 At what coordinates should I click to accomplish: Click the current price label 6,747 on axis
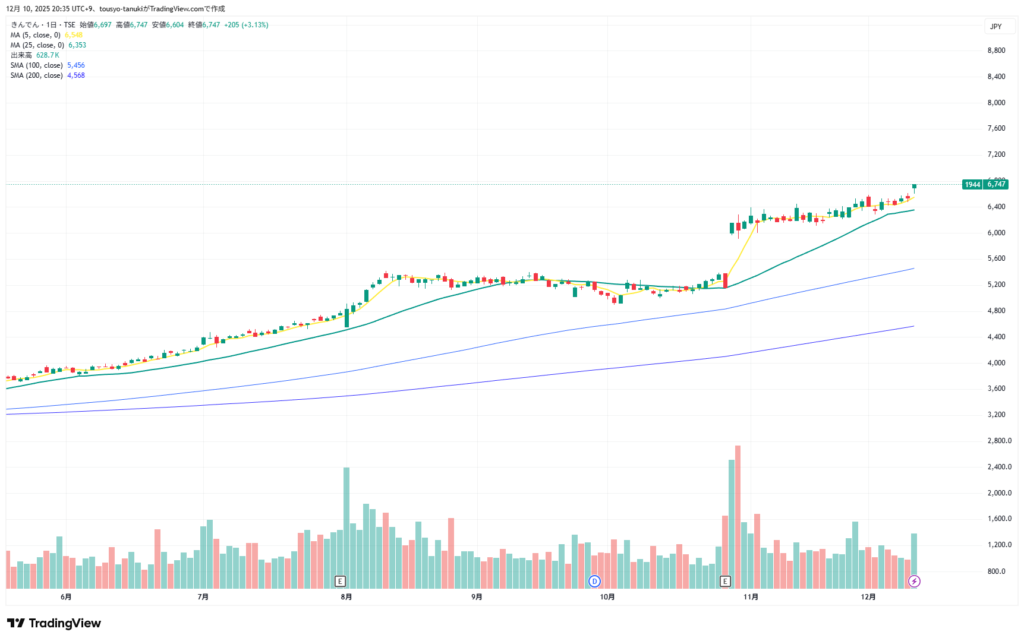[996, 184]
